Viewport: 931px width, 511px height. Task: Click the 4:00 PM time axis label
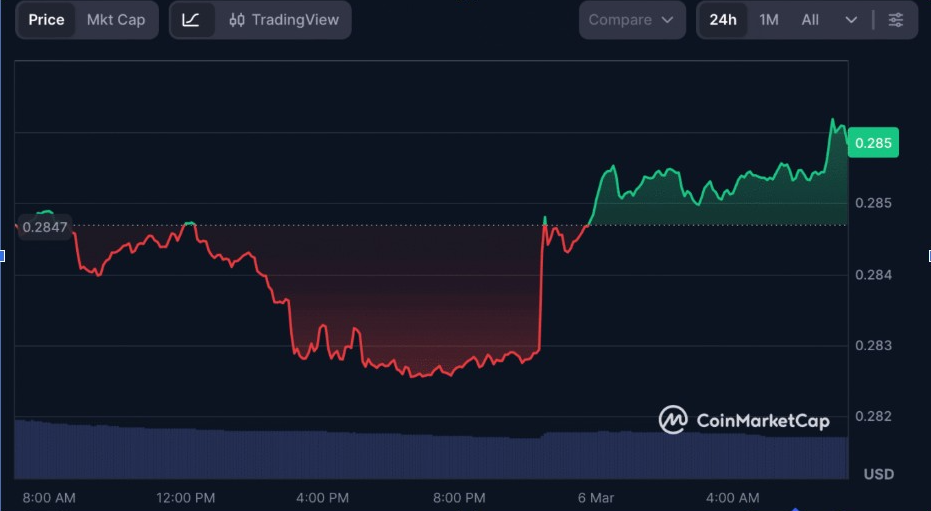[x=322, y=498]
